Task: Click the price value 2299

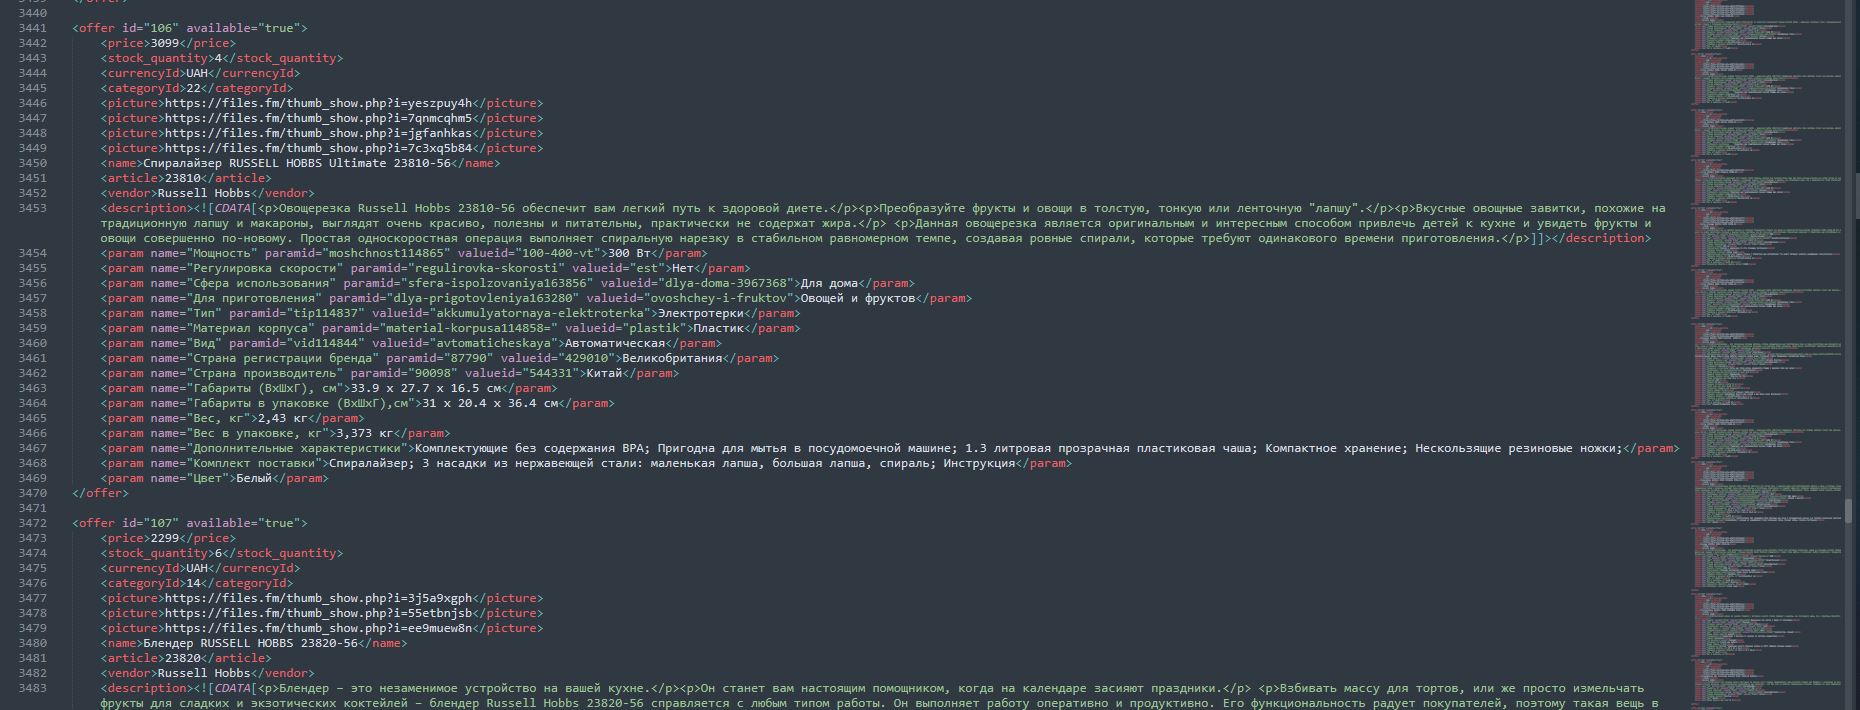Action: pos(164,538)
